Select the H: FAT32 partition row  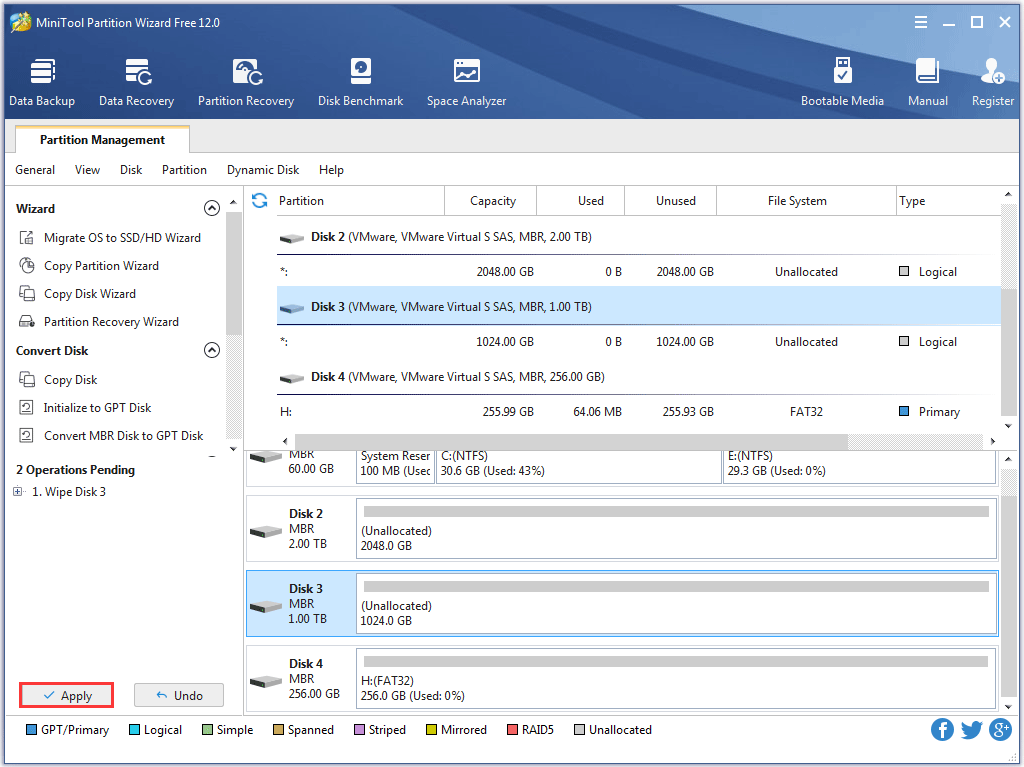(x=639, y=412)
